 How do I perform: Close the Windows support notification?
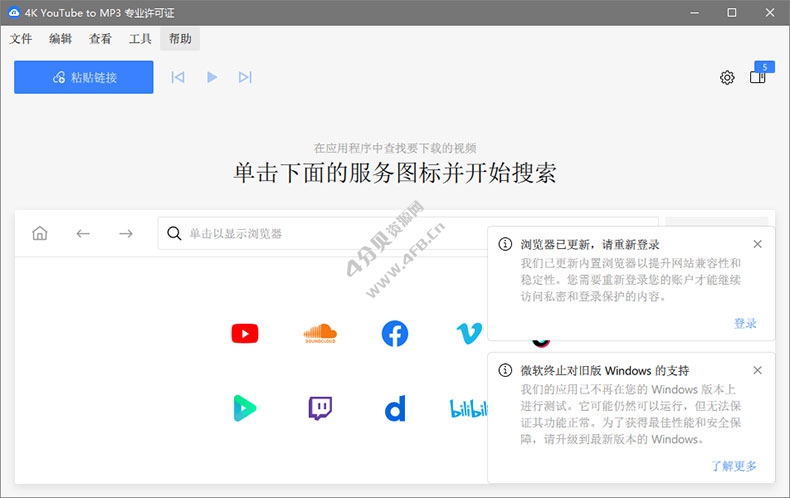(757, 370)
